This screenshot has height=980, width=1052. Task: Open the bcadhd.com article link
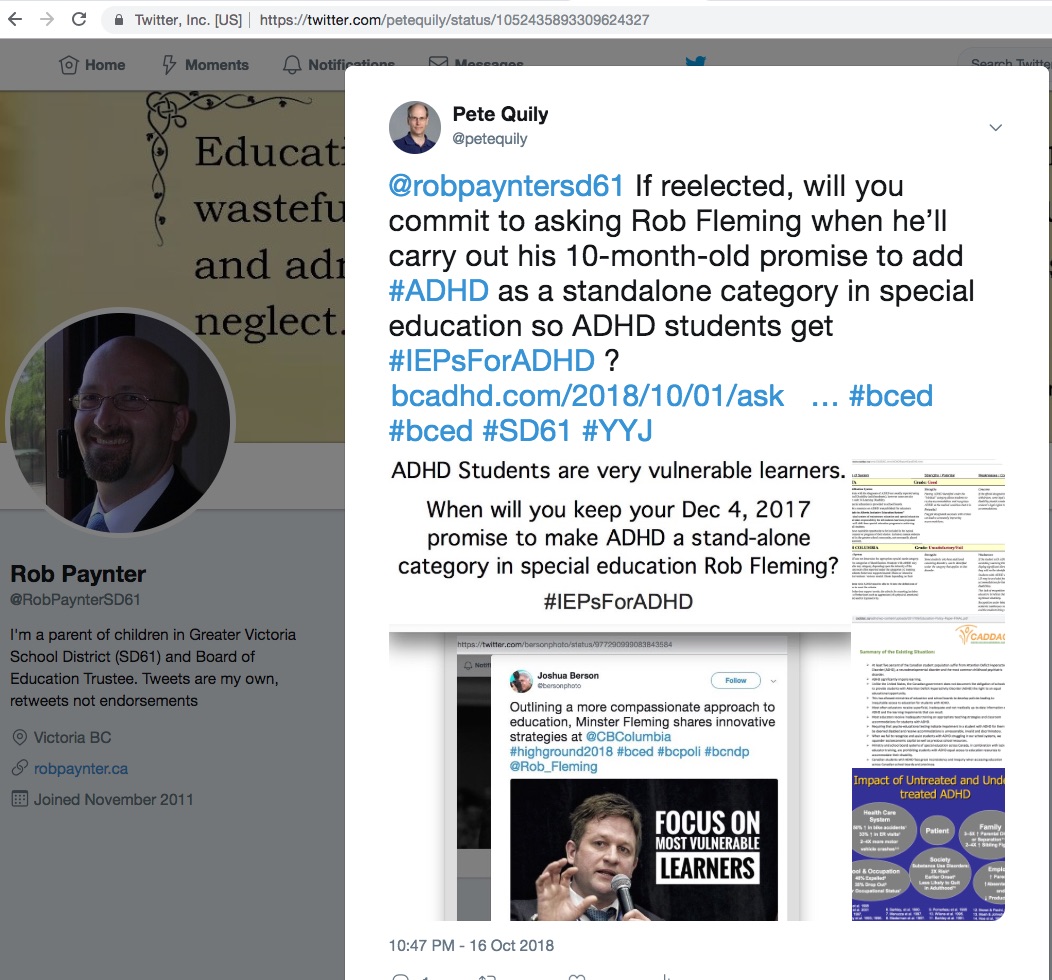click(587, 396)
